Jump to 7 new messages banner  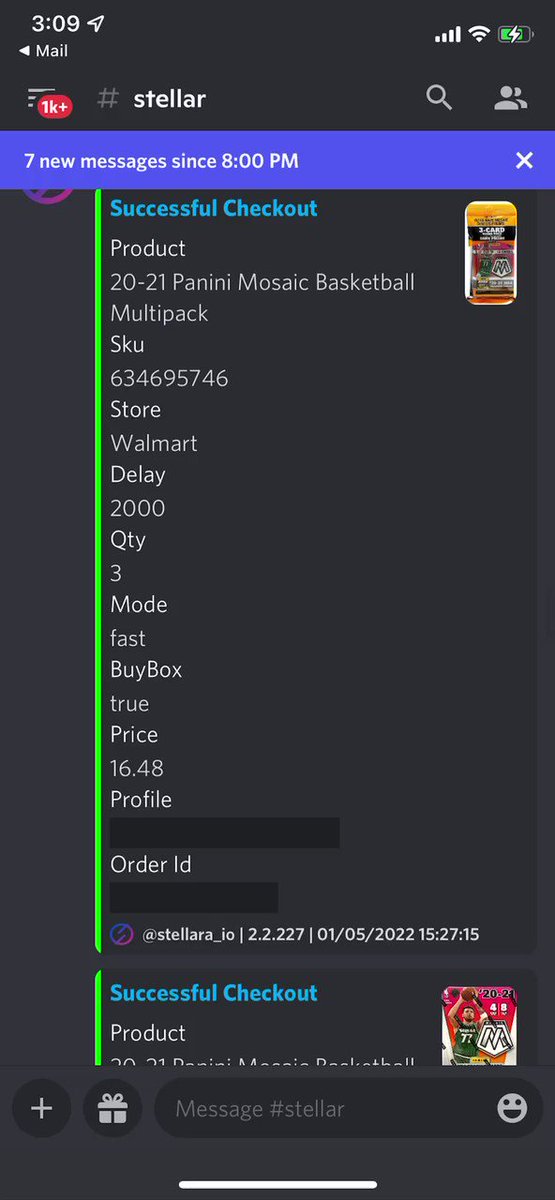tap(162, 160)
